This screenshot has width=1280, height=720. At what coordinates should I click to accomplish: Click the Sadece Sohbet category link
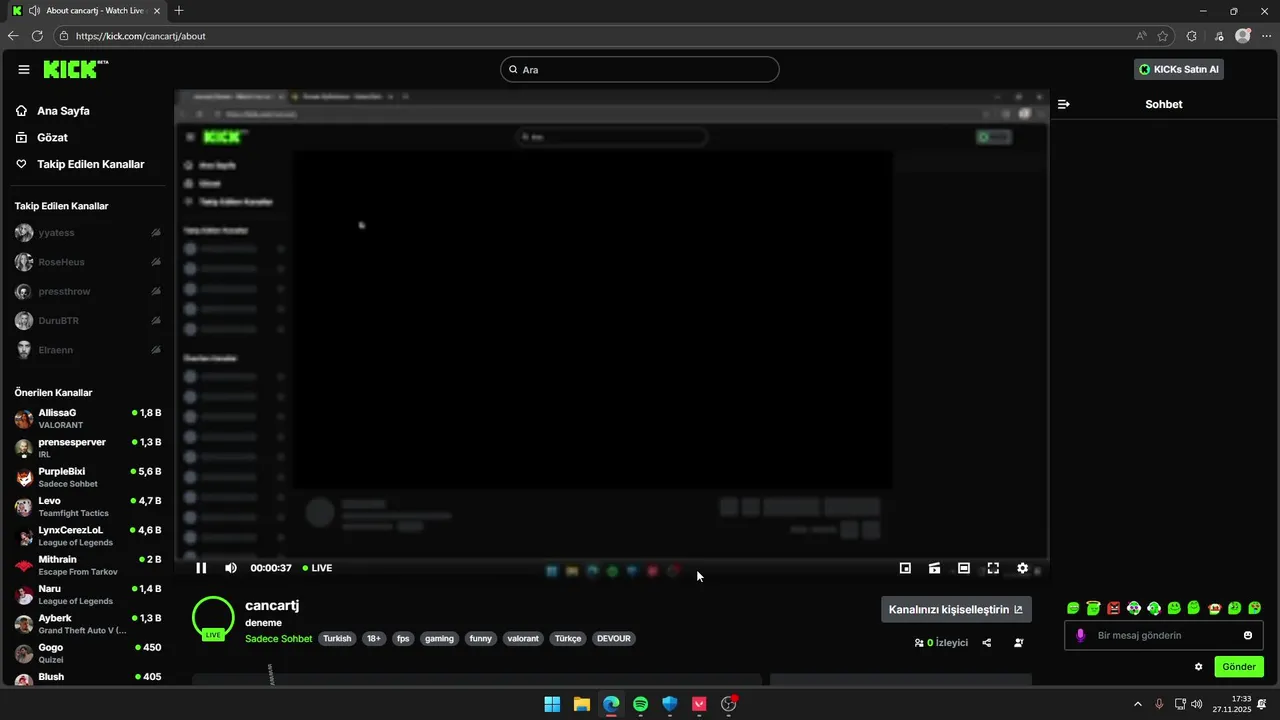pos(279,639)
